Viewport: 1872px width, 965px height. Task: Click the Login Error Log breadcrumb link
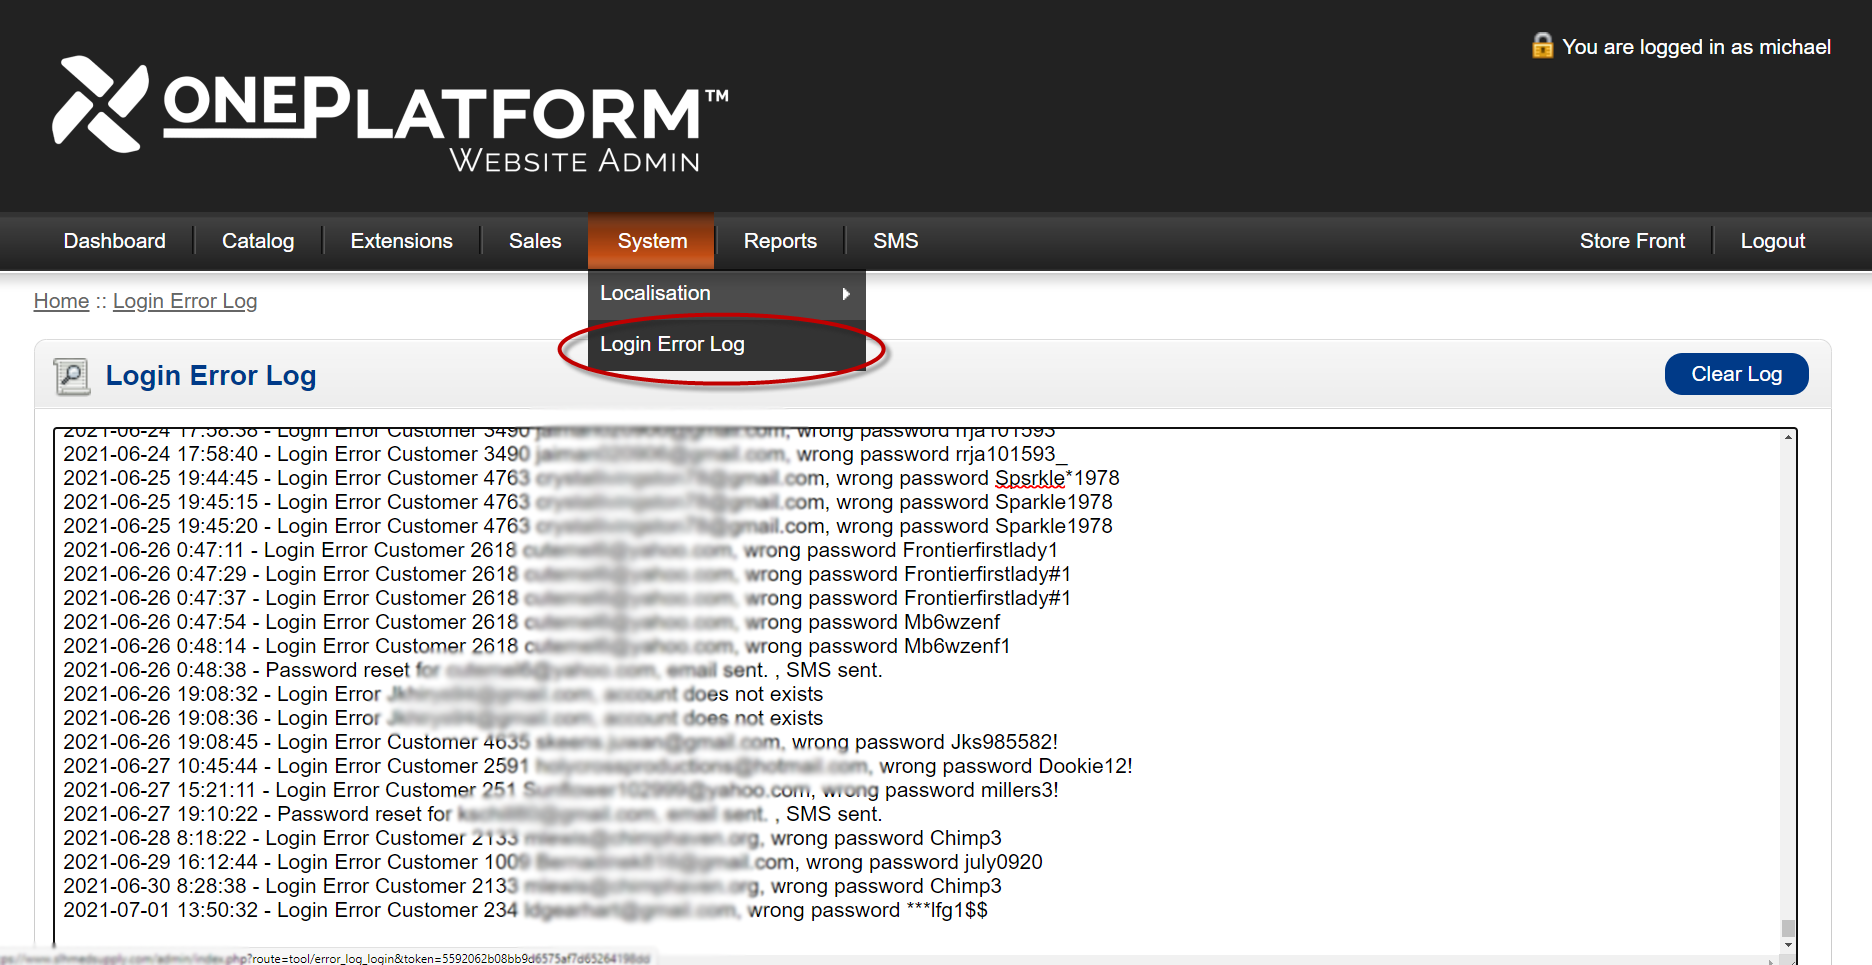pyautogui.click(x=185, y=301)
